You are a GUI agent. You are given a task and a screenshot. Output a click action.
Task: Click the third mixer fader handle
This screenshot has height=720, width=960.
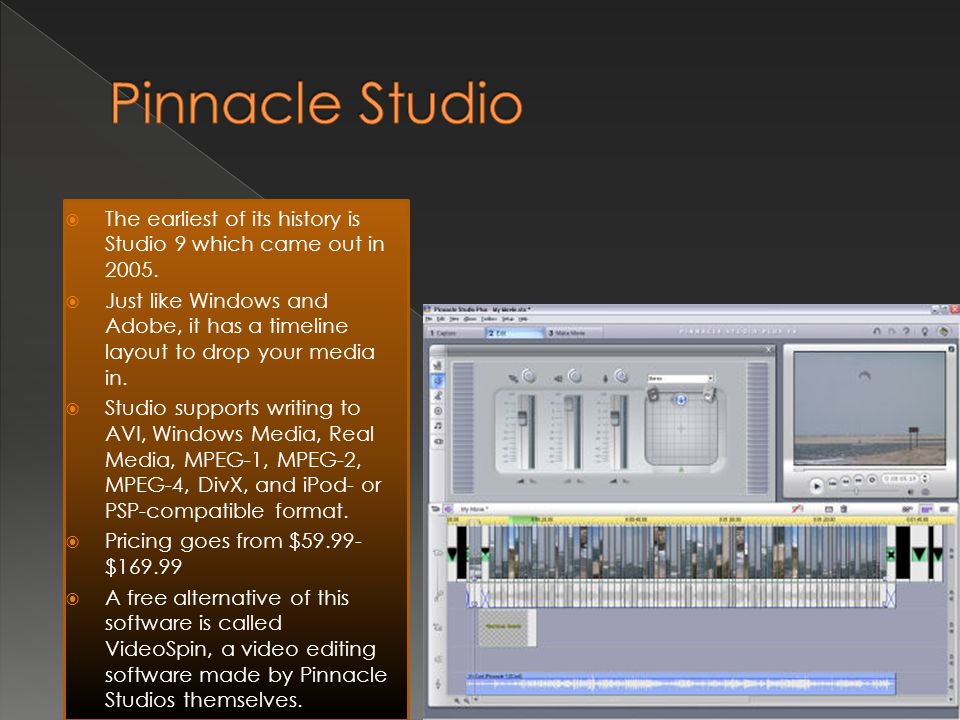[615, 418]
